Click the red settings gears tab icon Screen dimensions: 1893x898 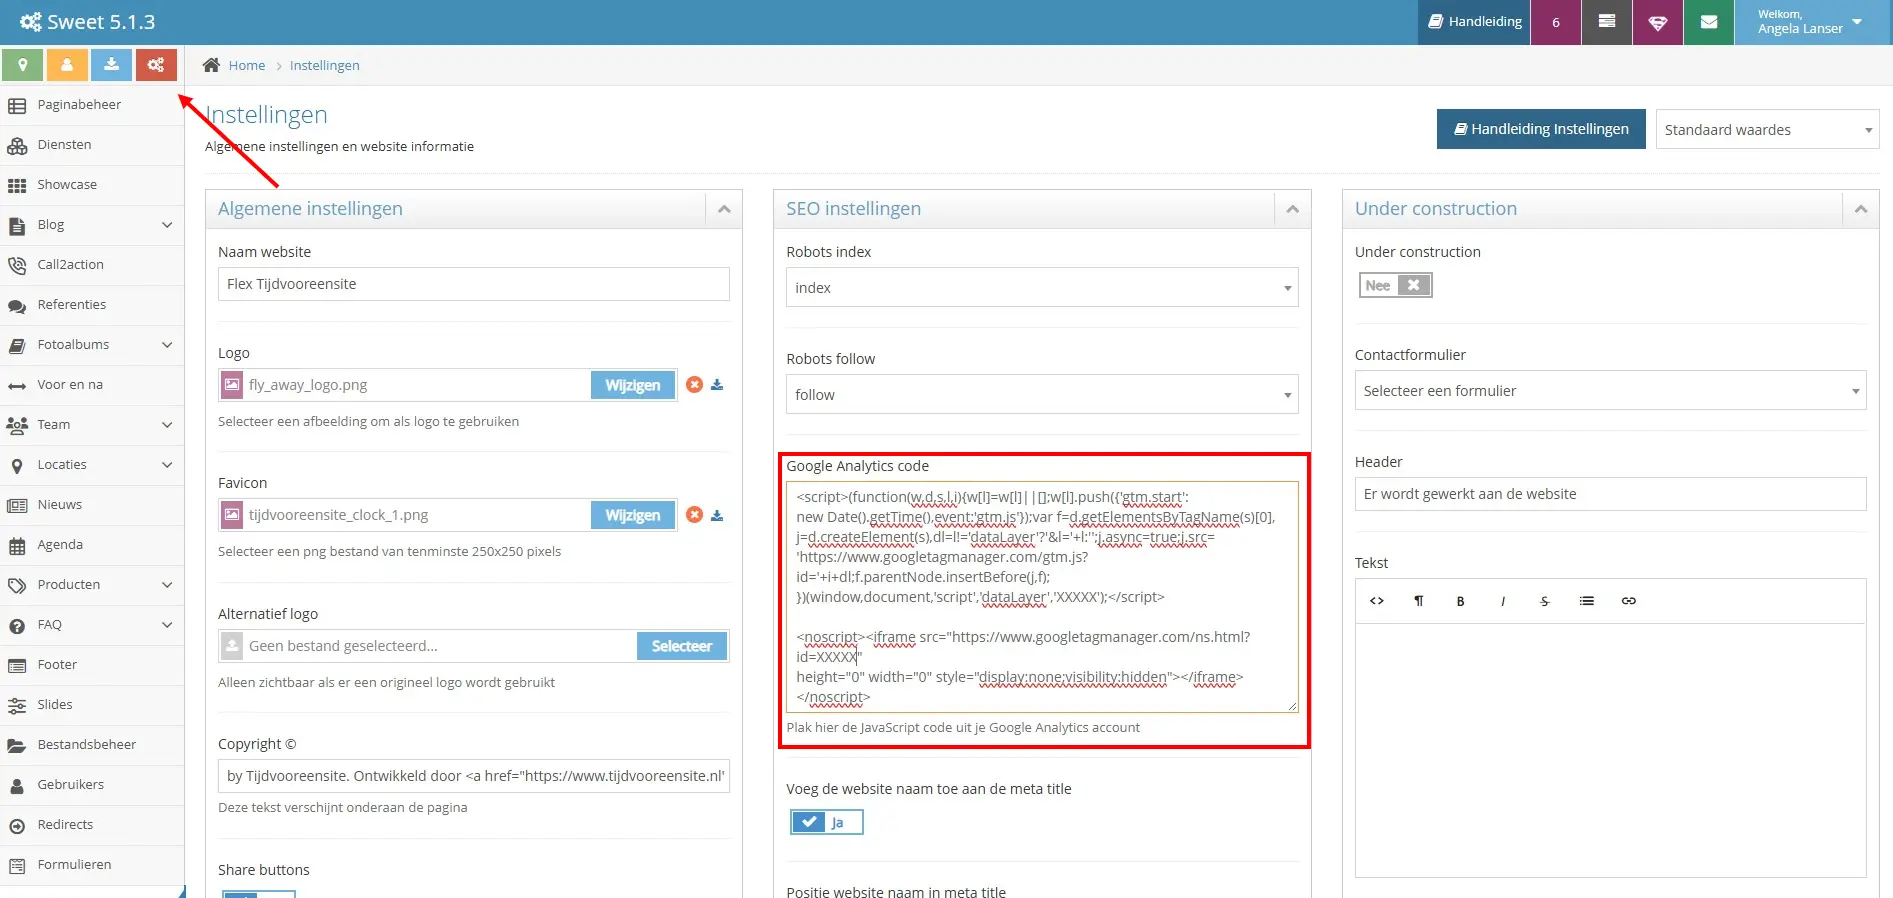[156, 65]
